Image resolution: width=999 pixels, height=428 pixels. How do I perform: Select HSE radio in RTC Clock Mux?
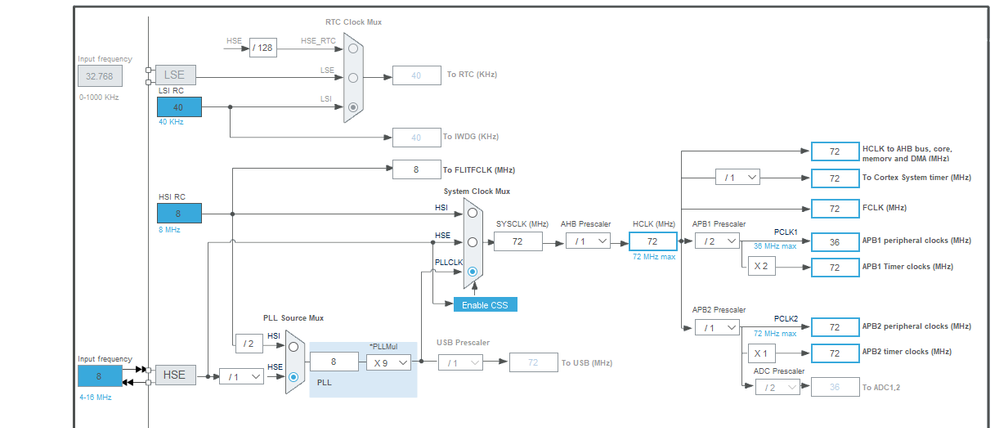(x=353, y=48)
